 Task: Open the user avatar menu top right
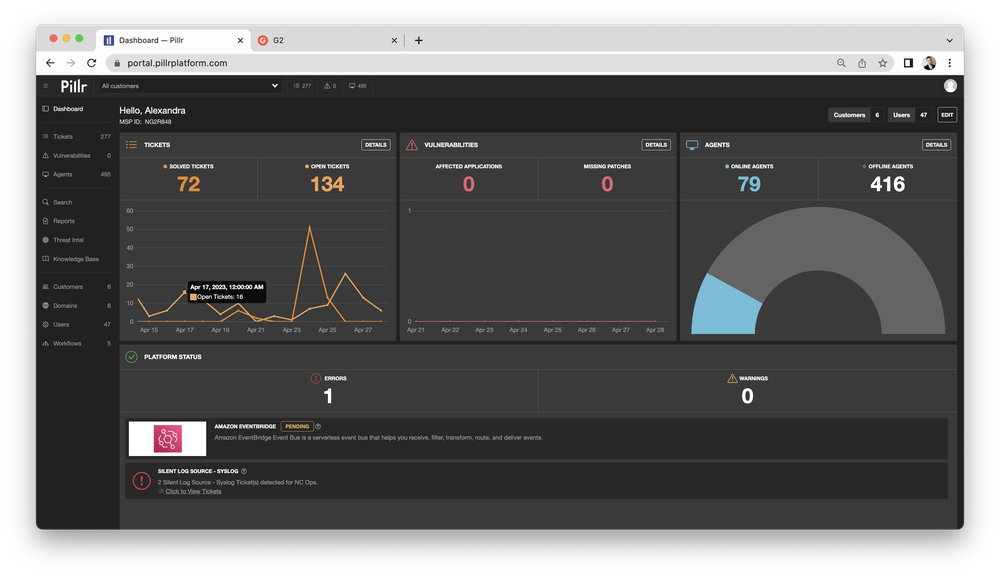pyautogui.click(x=949, y=86)
